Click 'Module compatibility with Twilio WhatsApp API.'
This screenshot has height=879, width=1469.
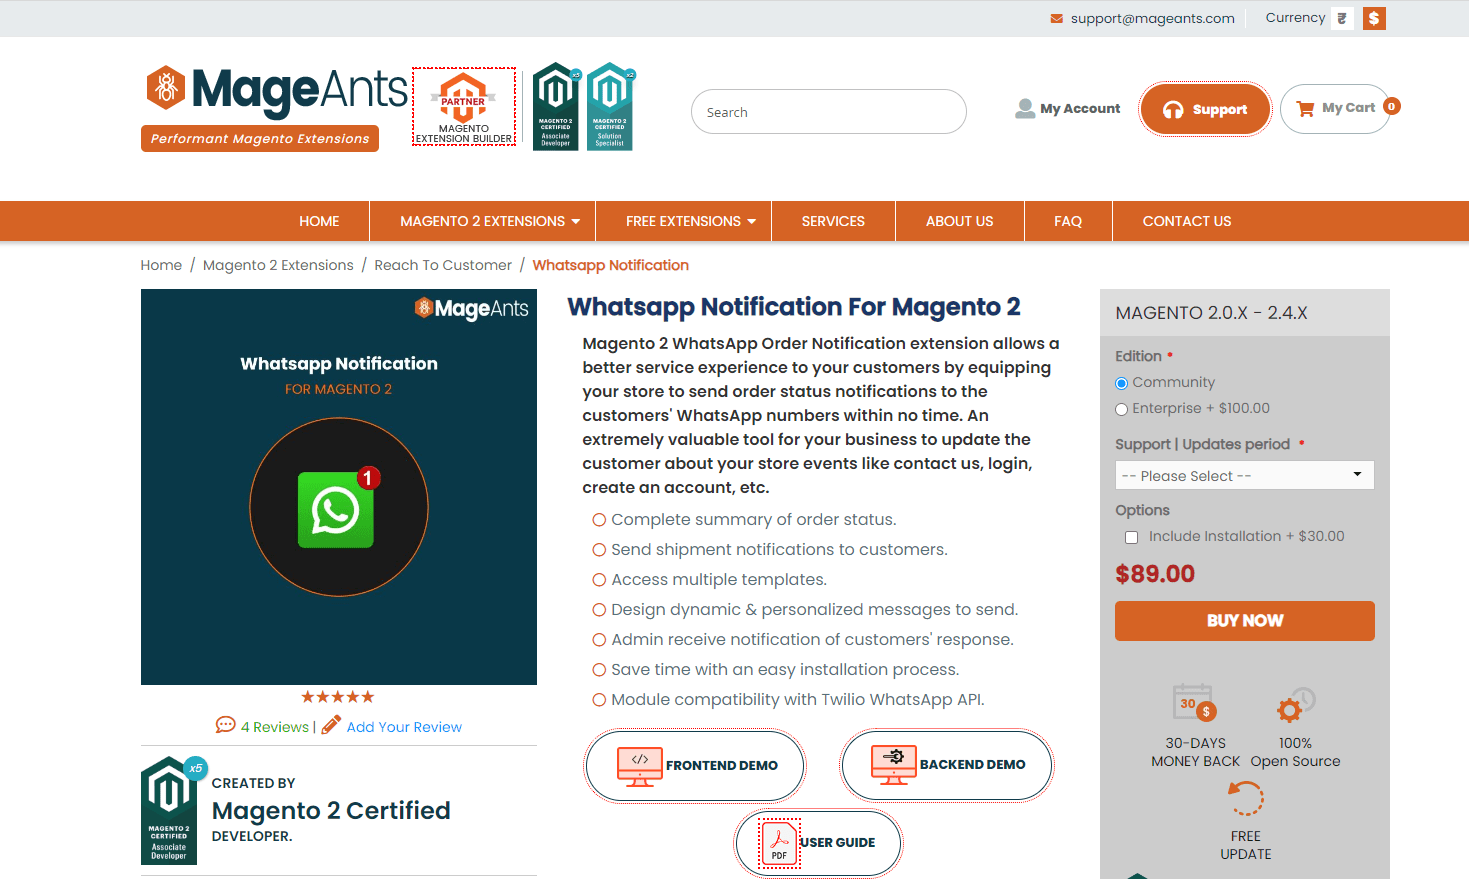pyautogui.click(x=798, y=700)
